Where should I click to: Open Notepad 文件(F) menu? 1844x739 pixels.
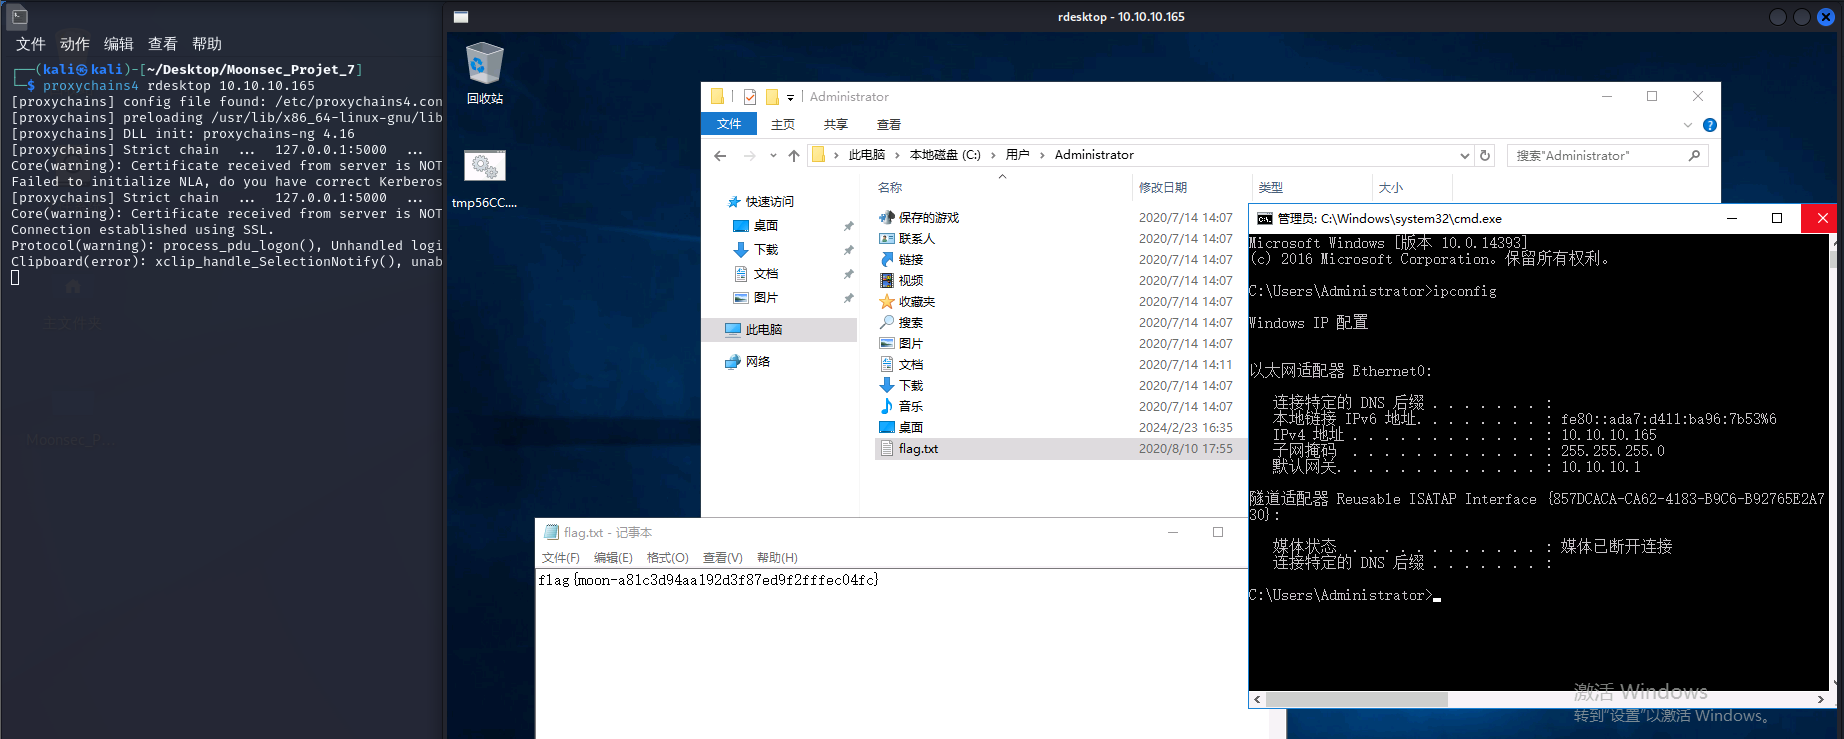(x=561, y=558)
